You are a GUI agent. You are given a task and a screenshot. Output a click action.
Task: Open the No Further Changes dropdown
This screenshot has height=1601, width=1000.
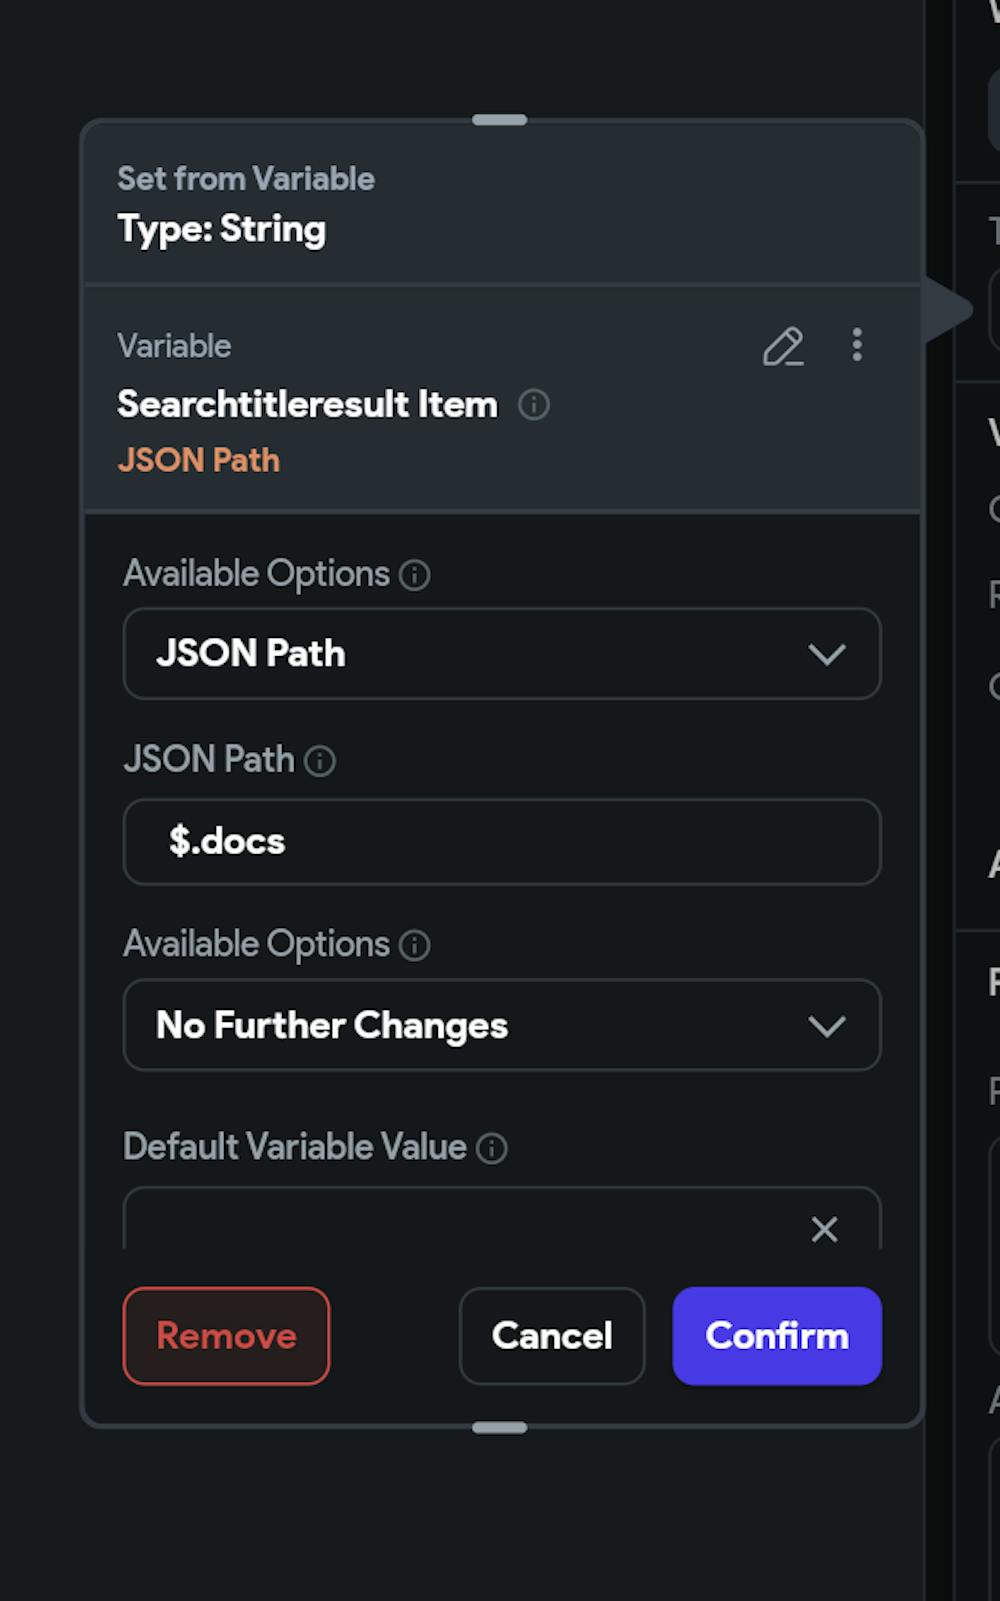coord(502,1026)
